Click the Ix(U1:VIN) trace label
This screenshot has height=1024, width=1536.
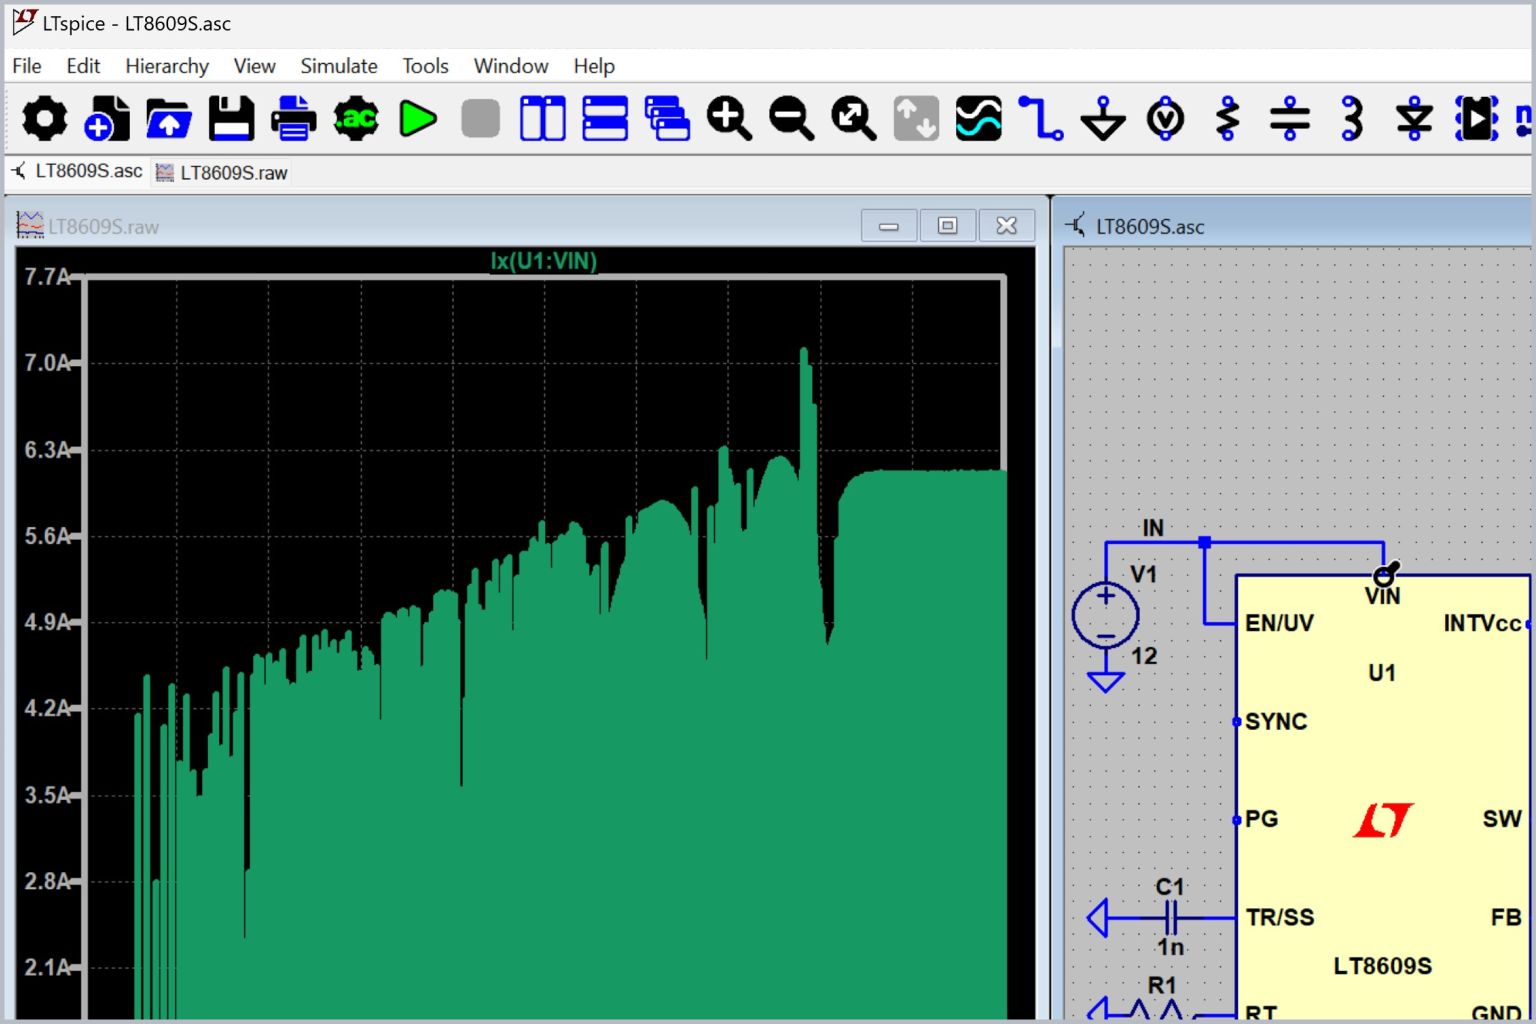pyautogui.click(x=543, y=262)
